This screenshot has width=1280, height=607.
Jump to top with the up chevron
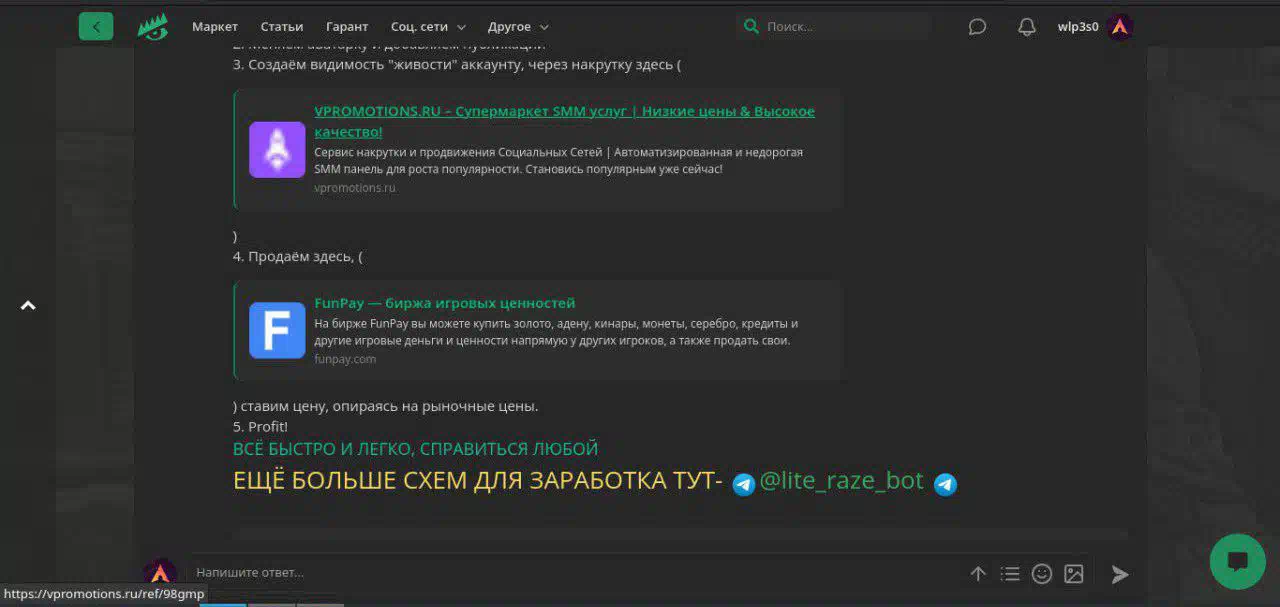pos(28,305)
